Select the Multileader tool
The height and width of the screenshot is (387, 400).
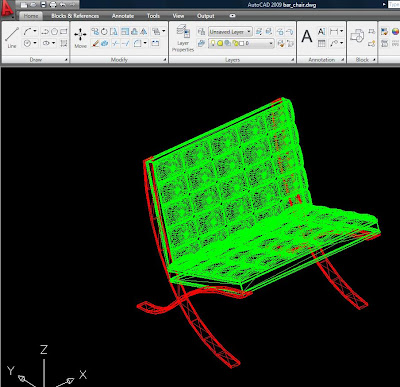[334, 43]
